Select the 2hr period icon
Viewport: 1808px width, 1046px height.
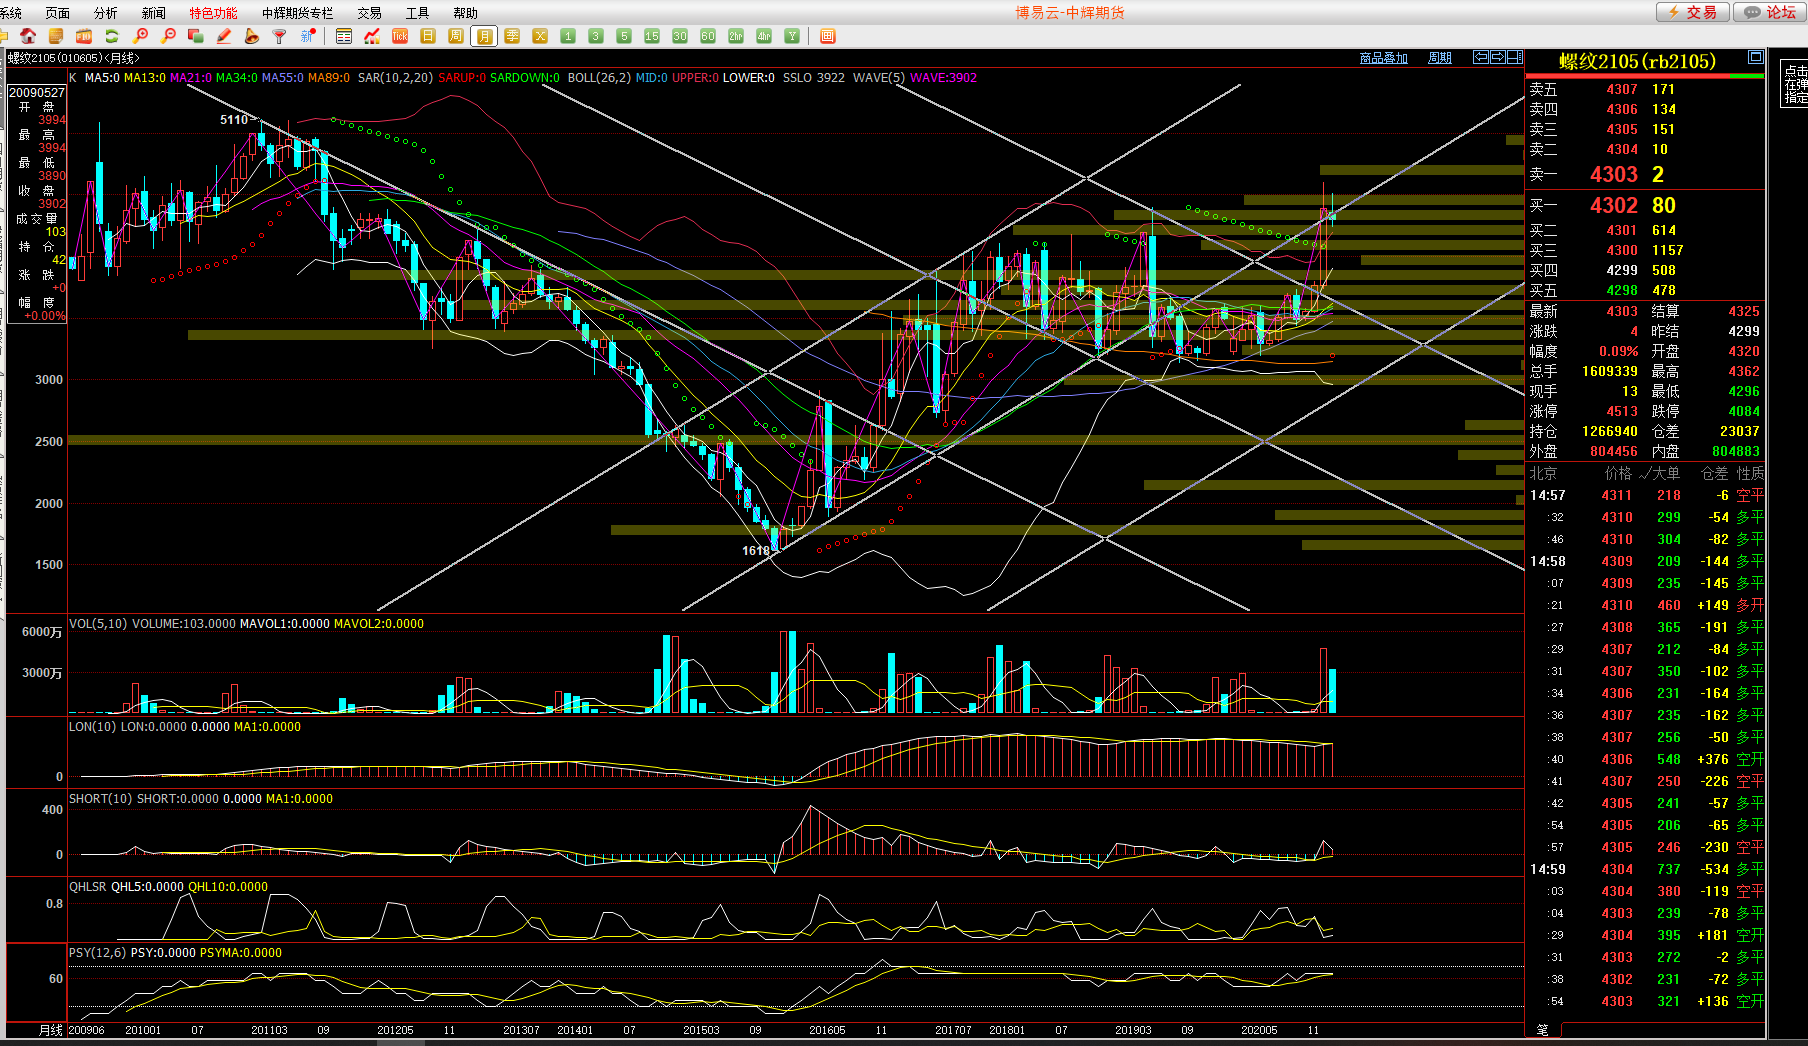click(736, 36)
